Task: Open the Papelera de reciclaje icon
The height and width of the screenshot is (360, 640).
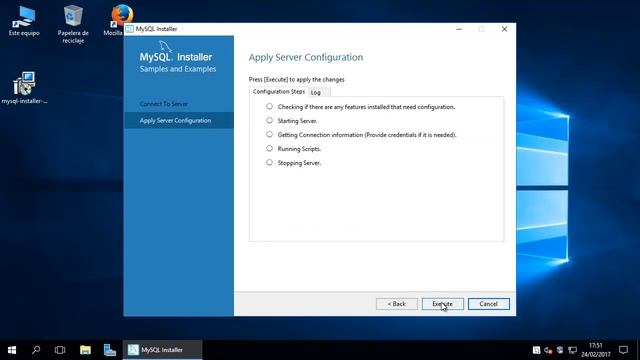Action: (x=73, y=24)
